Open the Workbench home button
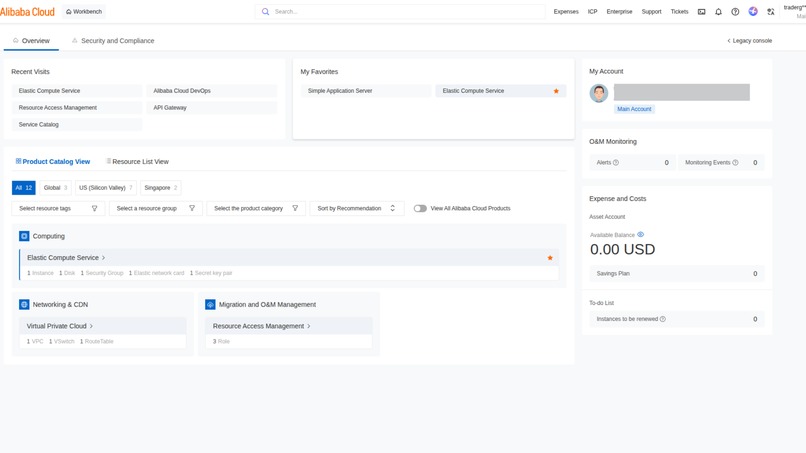 click(x=84, y=11)
